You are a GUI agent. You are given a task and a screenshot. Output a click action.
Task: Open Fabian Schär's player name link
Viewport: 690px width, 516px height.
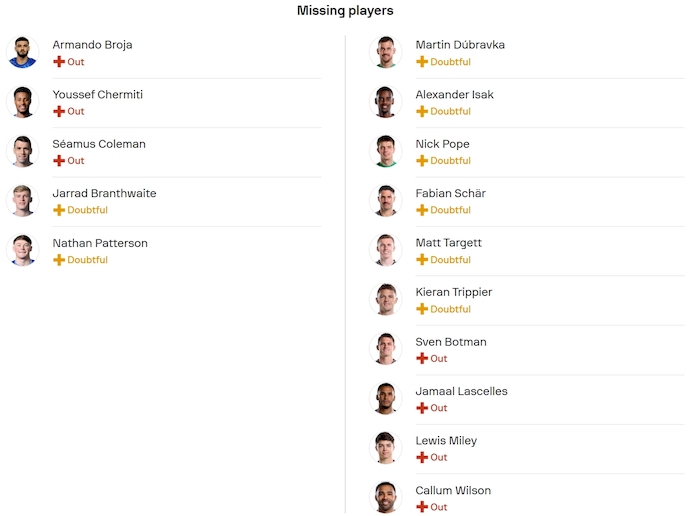point(450,193)
